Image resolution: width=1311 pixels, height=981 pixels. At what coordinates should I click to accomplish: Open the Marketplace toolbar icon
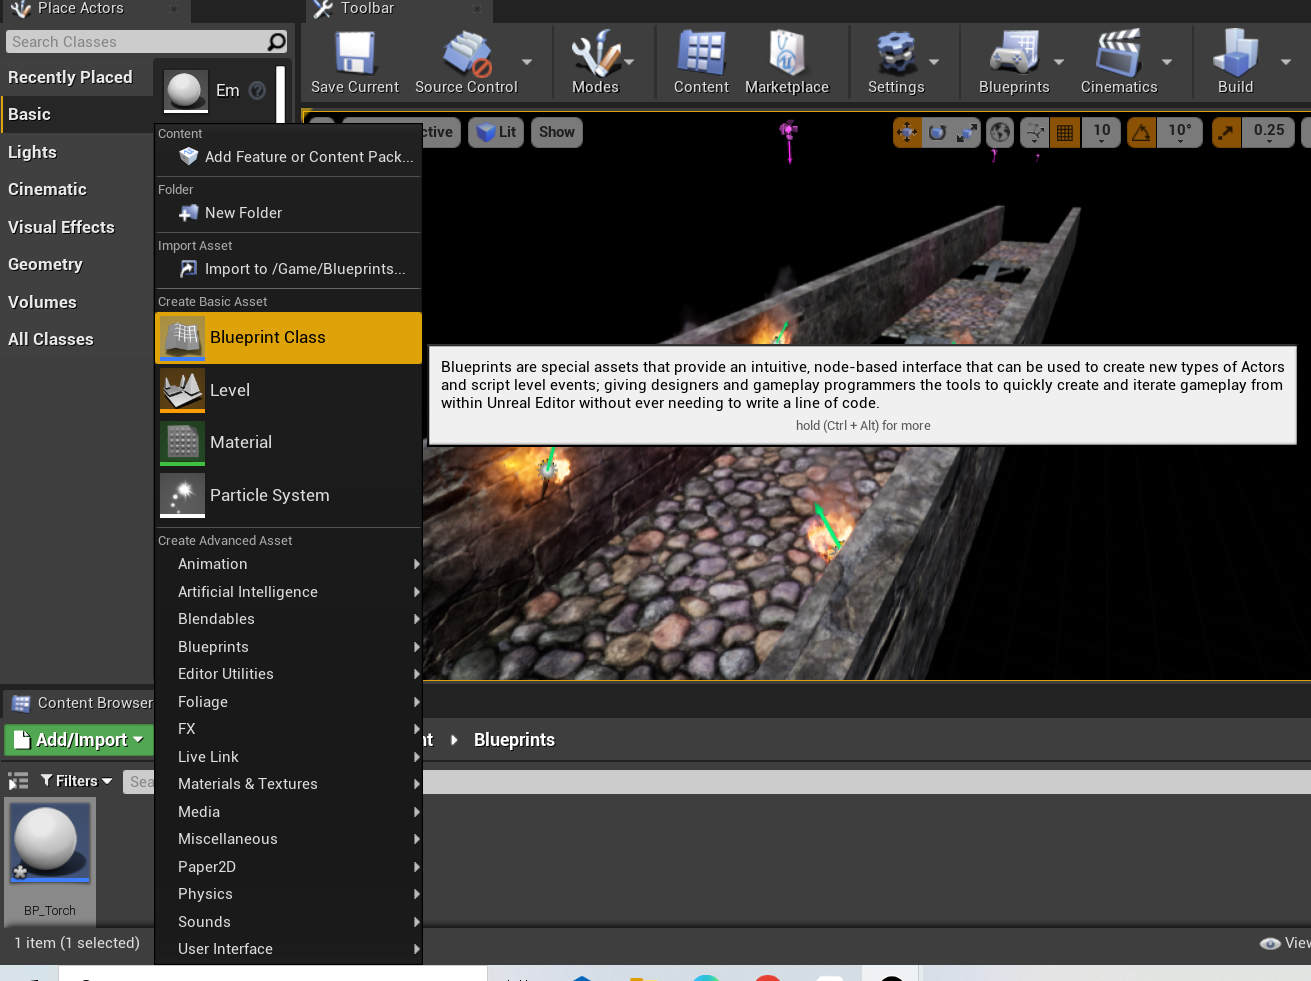point(786,53)
